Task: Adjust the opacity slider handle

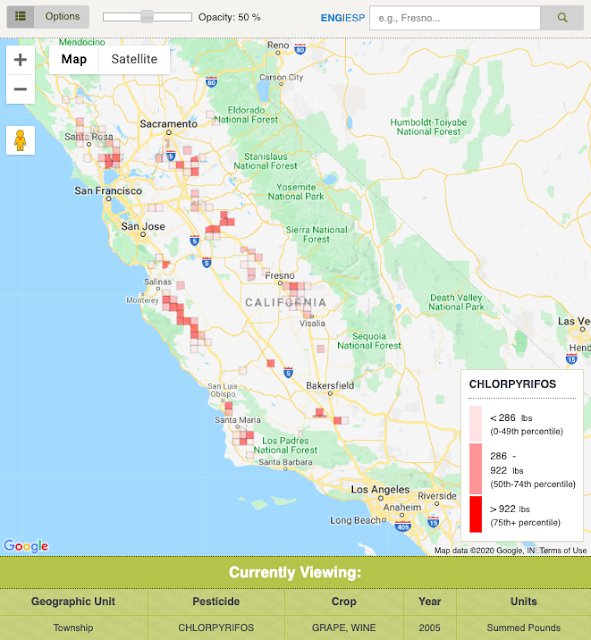Action: click(x=147, y=17)
